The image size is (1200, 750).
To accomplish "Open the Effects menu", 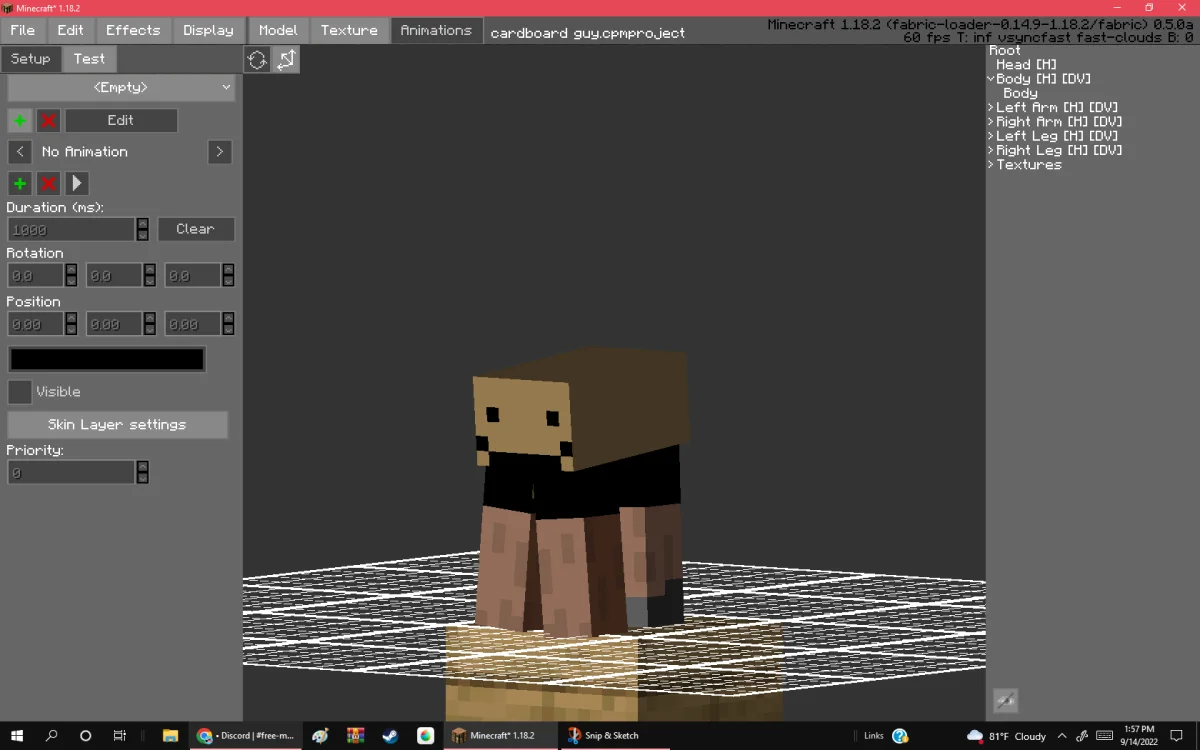I will [133, 31].
